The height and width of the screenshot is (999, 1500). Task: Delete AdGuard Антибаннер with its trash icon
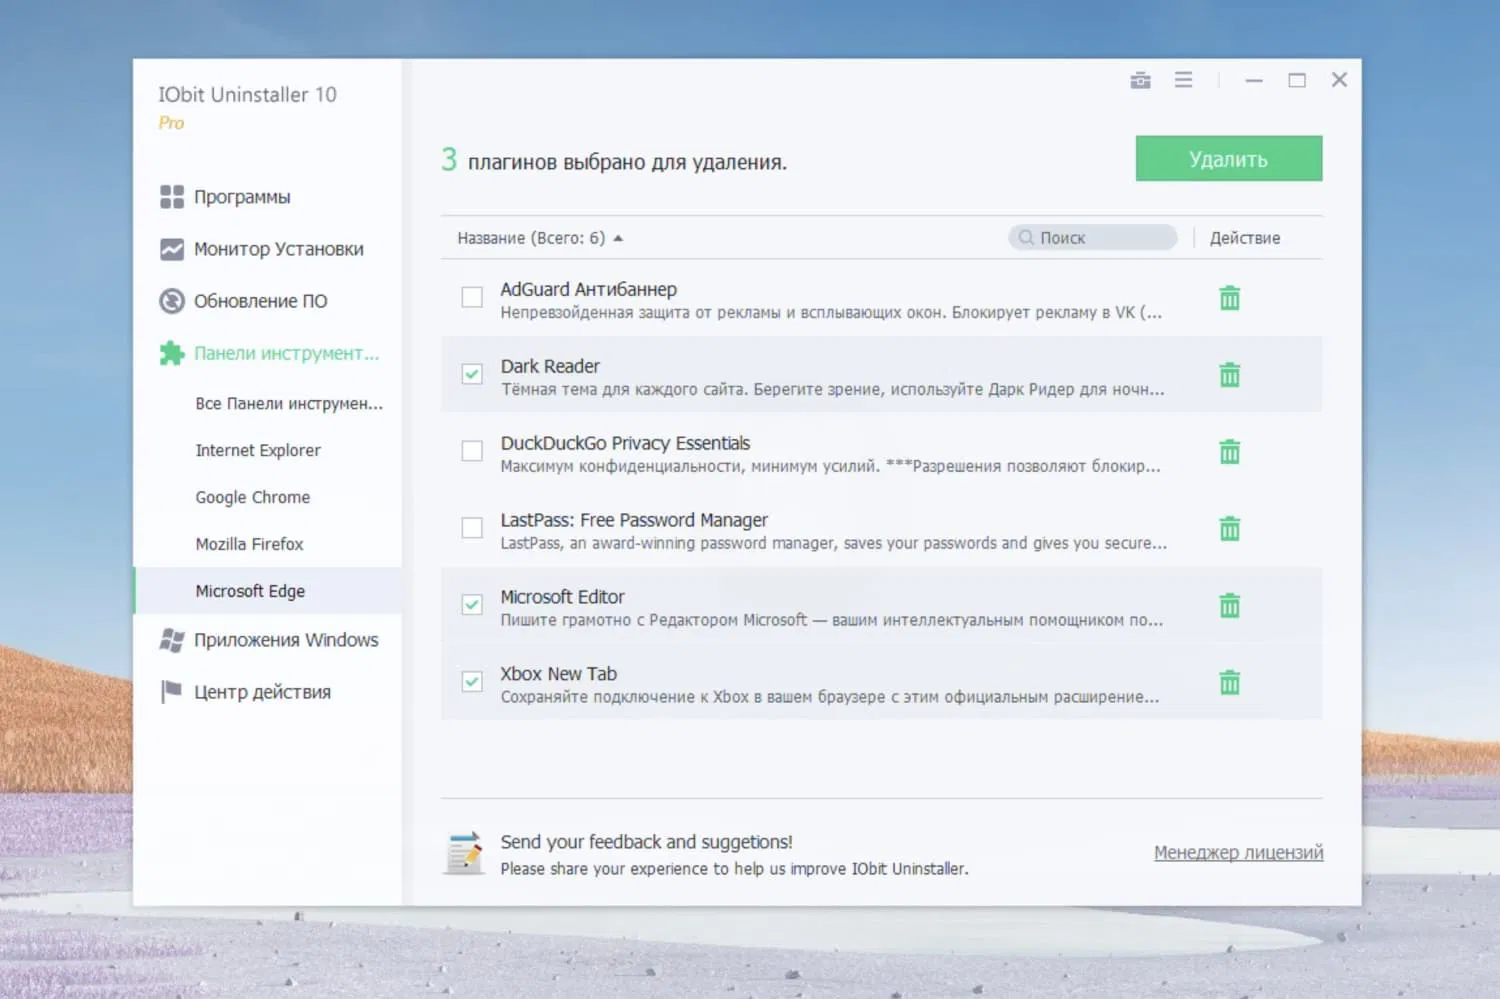coord(1229,297)
